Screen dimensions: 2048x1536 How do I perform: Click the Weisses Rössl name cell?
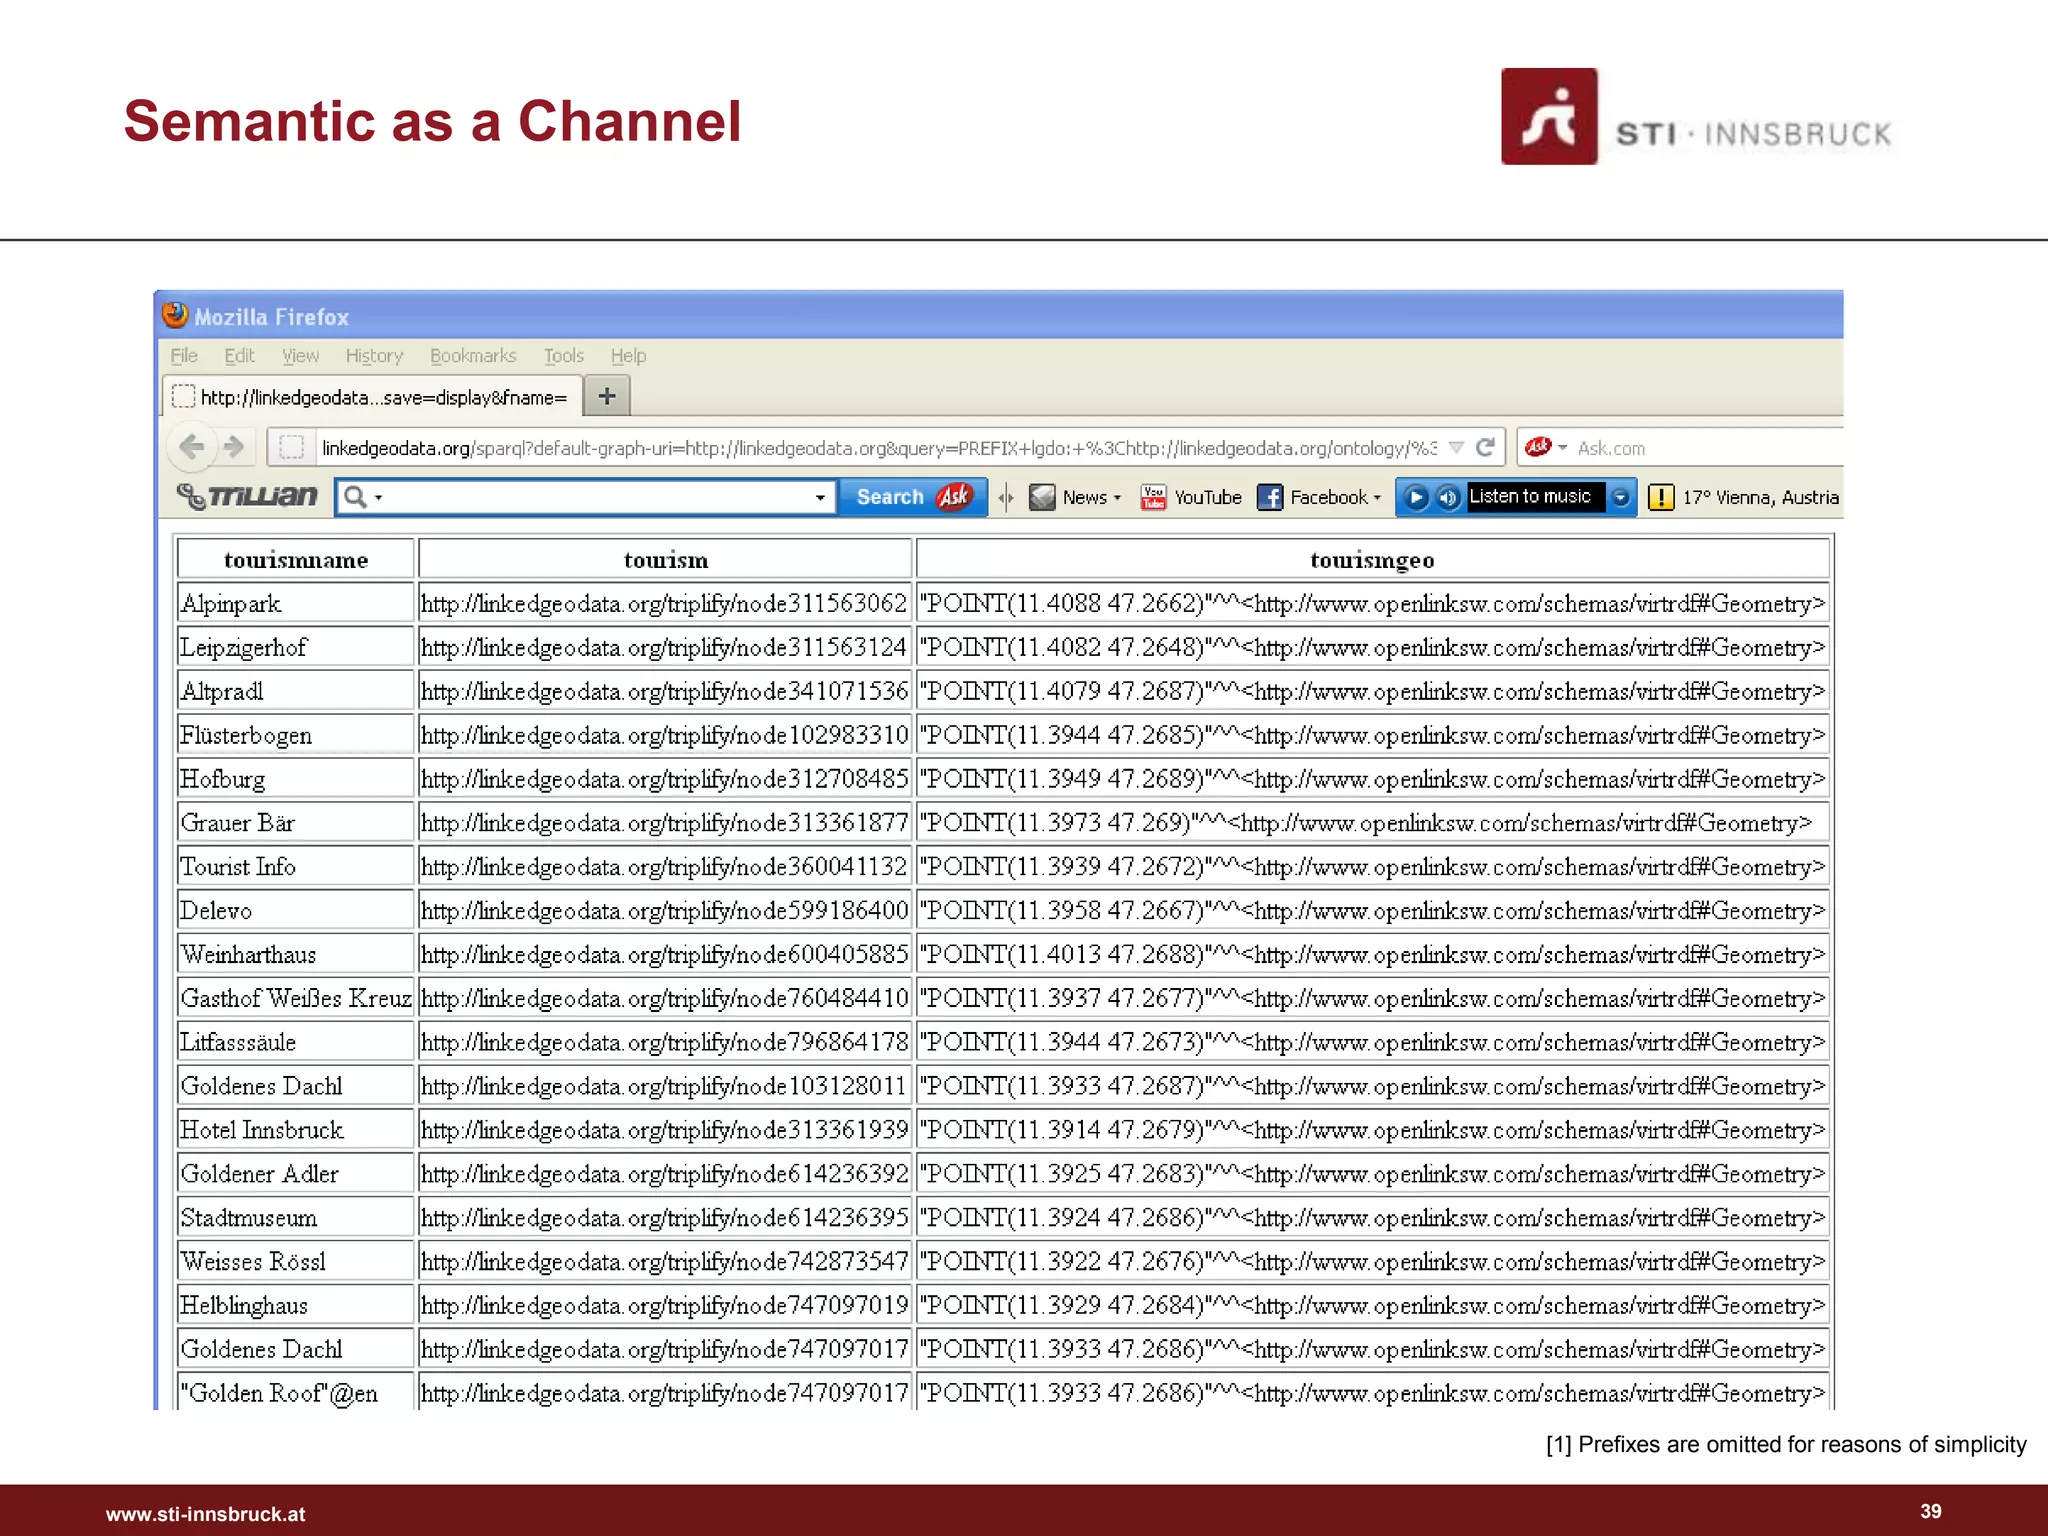296,1261
